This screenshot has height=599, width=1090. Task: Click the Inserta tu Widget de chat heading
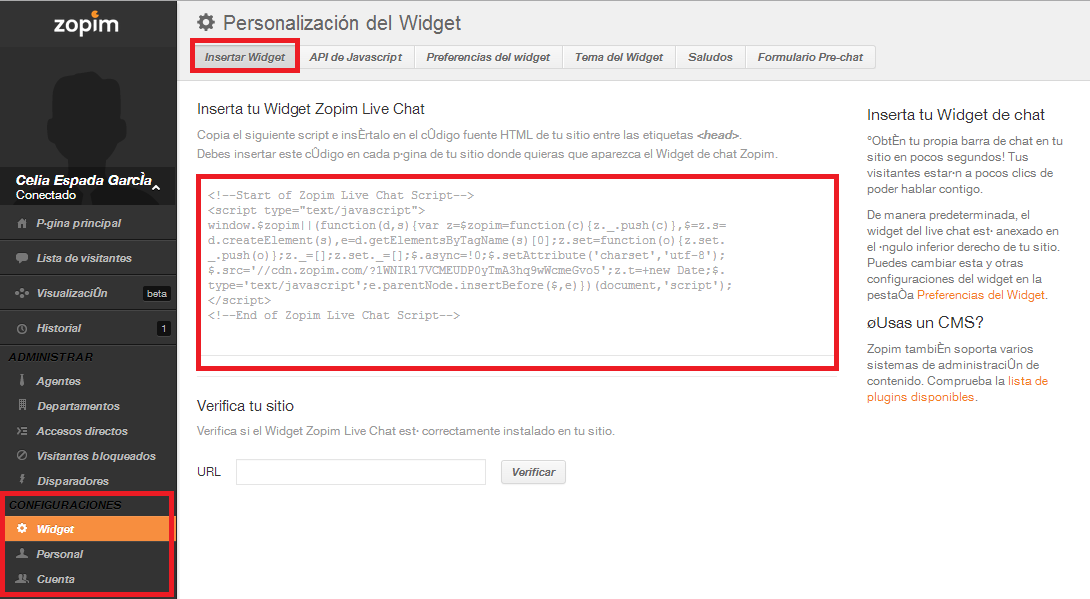956,115
